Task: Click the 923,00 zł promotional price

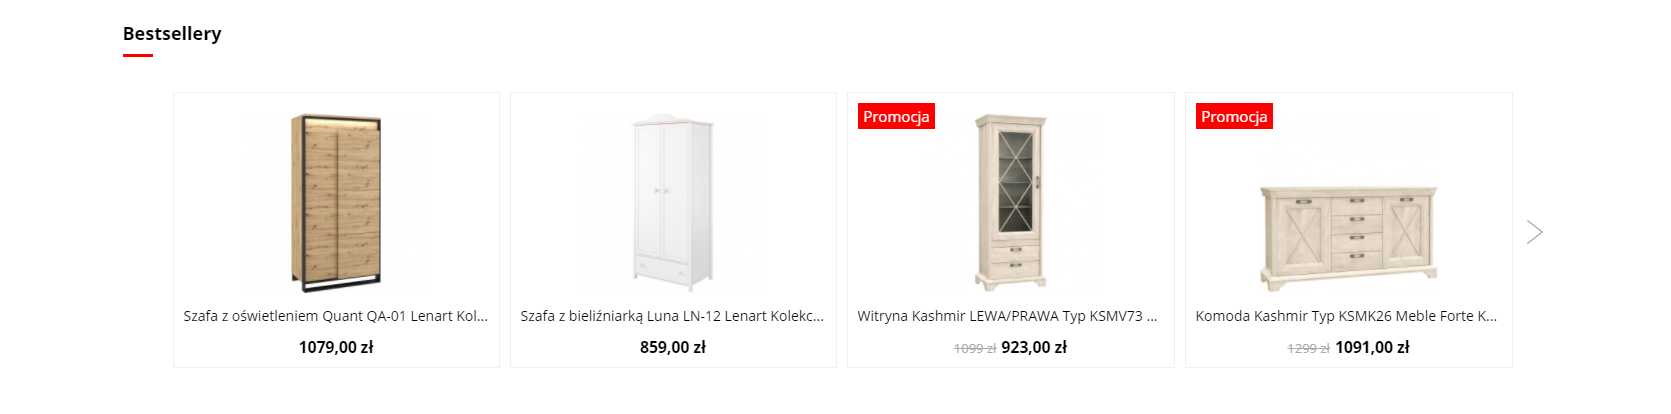Action: (x=1034, y=347)
